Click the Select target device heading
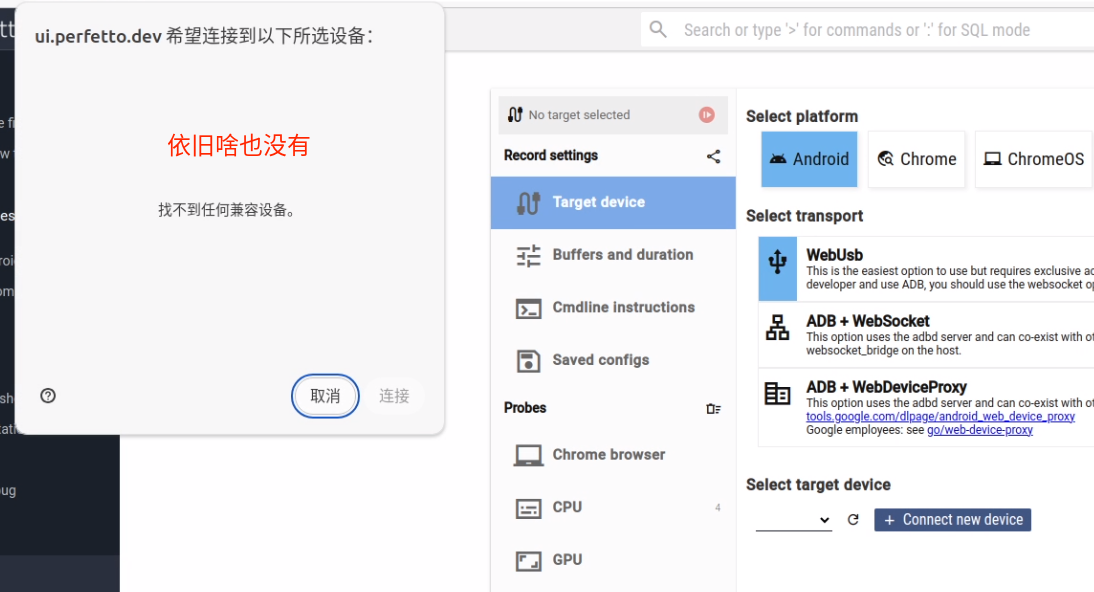The height and width of the screenshot is (592, 1094). 818,485
